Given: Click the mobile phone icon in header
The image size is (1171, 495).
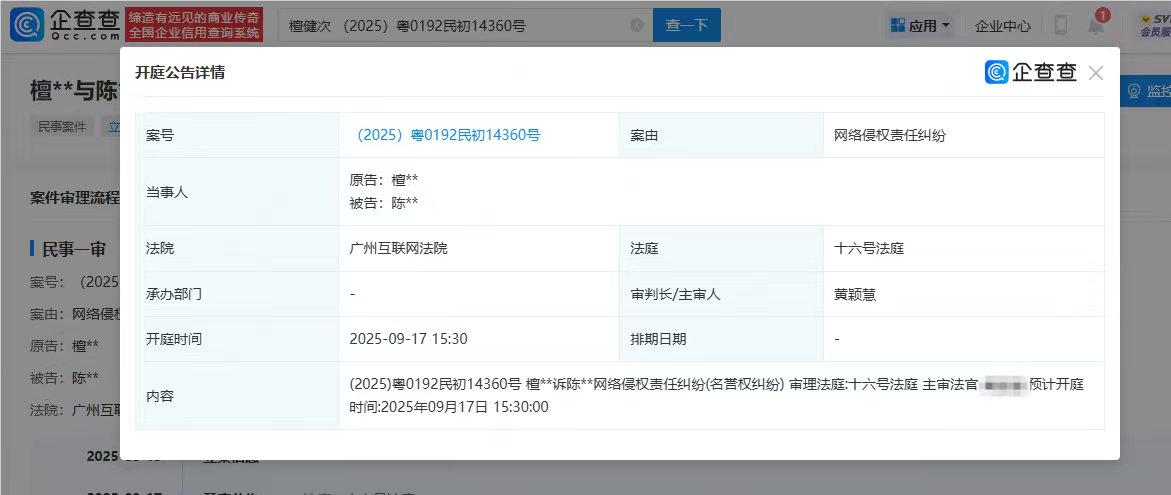Looking at the screenshot, I should click(x=1061, y=26).
